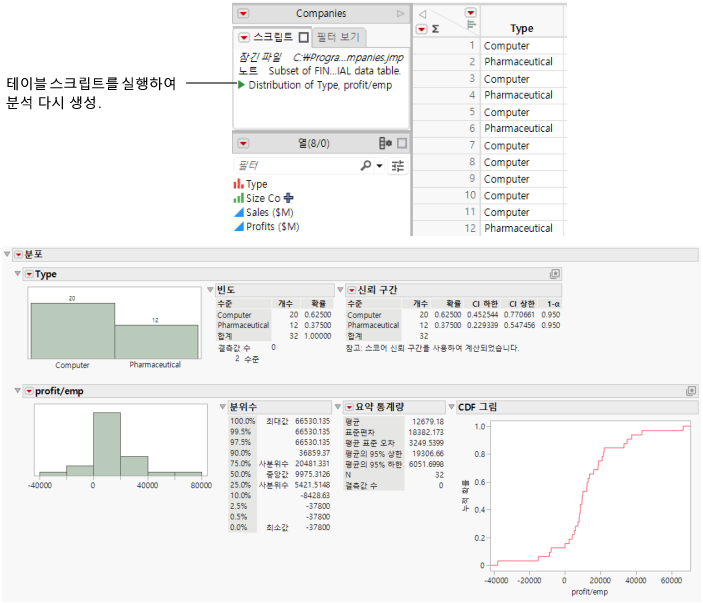Viewport: 703px width, 603px height.
Task: Open the 열(8/0) columns red triangle menu
Action: pos(243,143)
